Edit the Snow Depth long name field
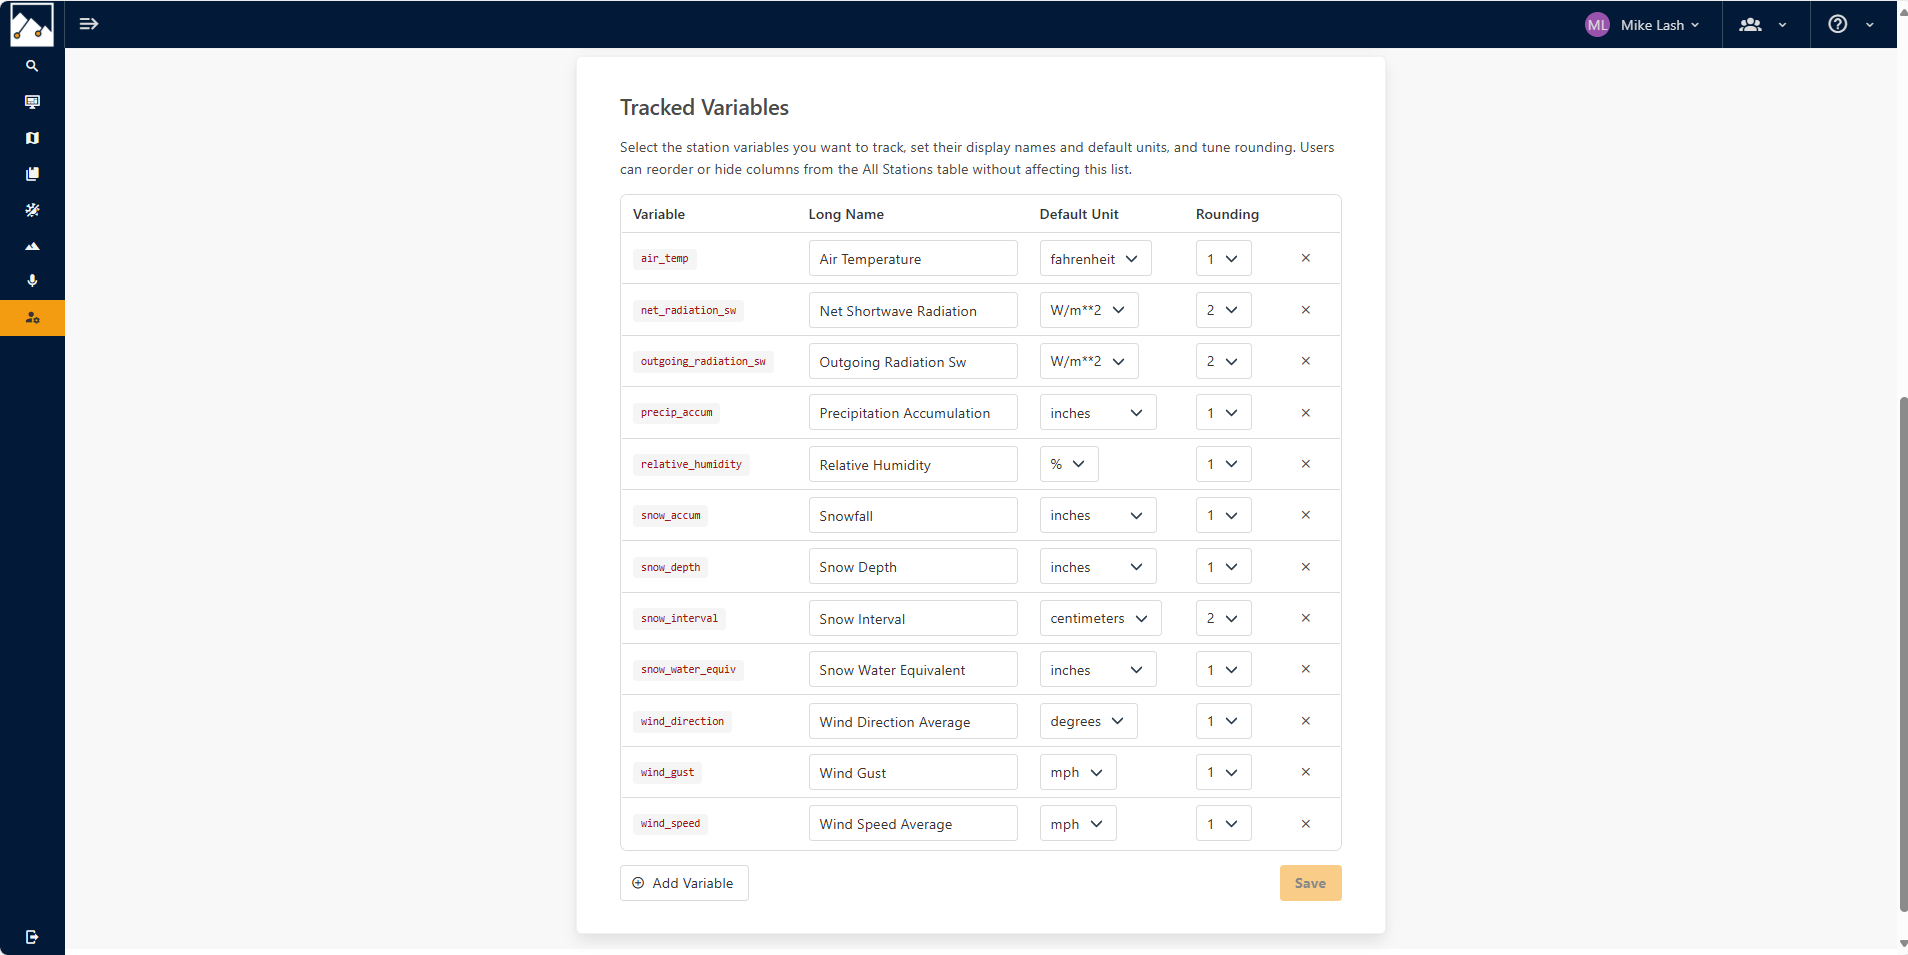Image resolution: width=1908 pixels, height=955 pixels. tap(913, 567)
